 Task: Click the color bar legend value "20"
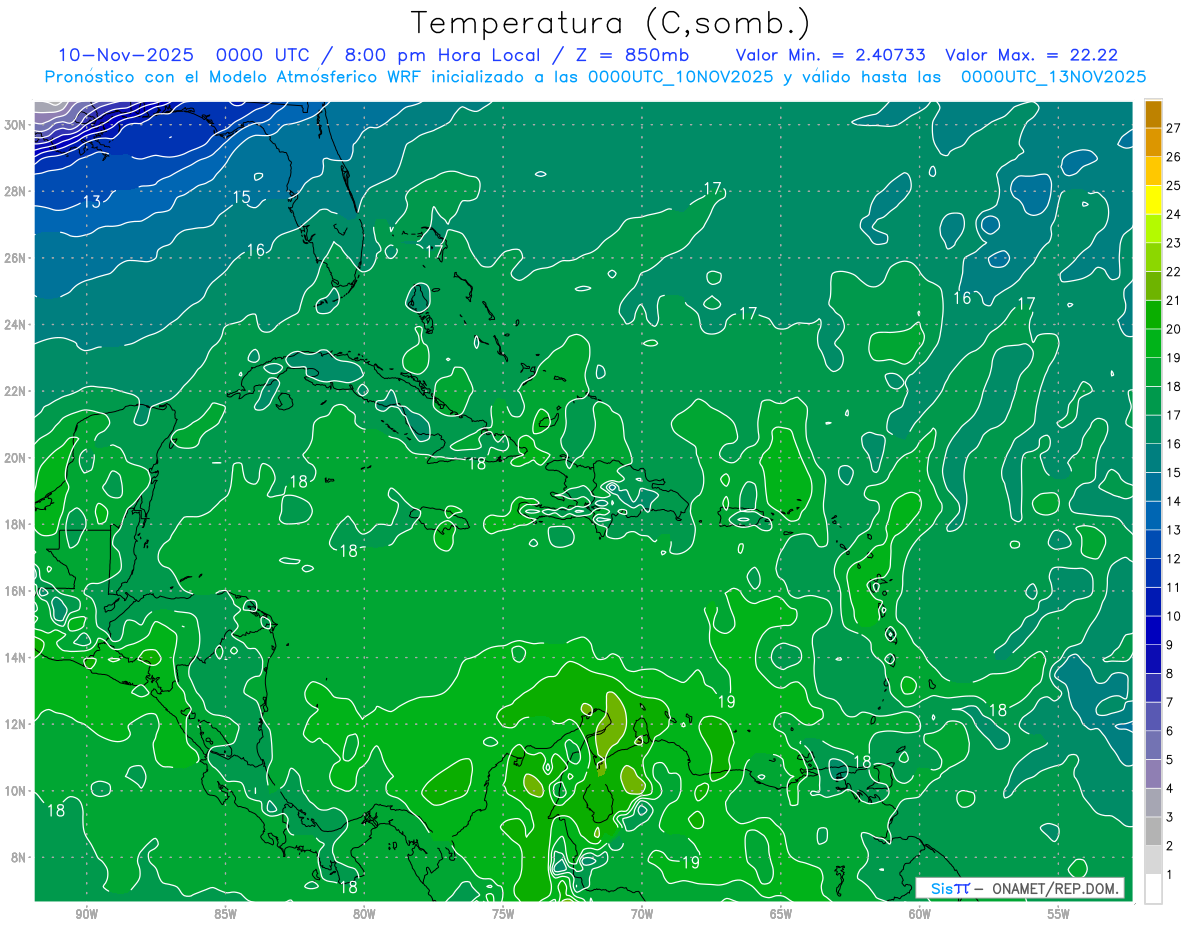1174,329
